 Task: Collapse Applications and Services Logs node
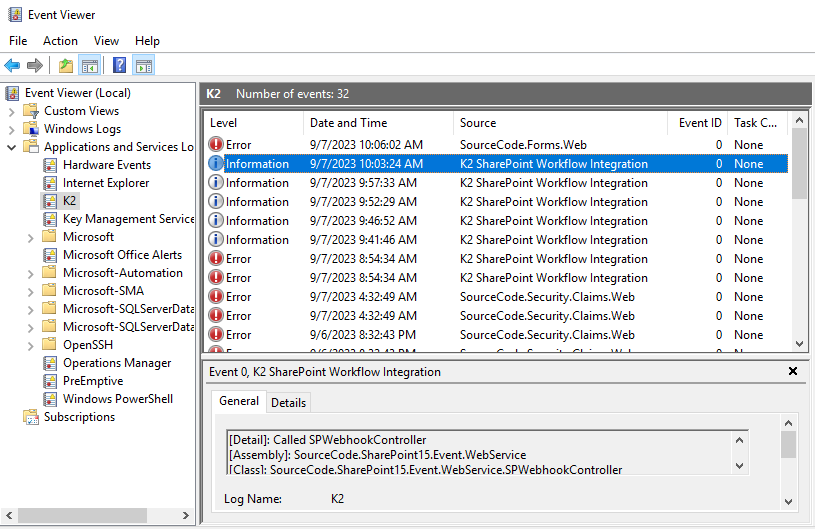pyautogui.click(x=11, y=148)
